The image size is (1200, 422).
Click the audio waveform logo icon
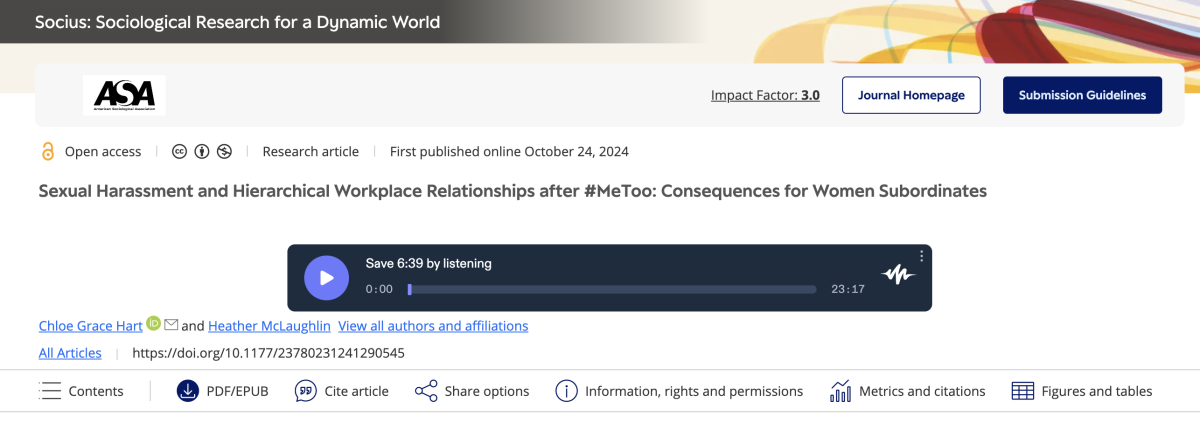tap(898, 275)
